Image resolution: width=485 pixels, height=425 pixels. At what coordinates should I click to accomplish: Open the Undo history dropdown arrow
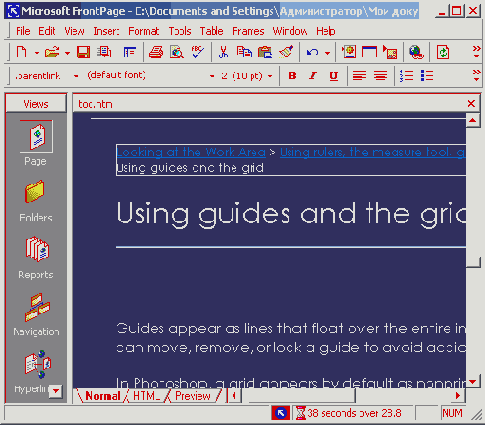(x=327, y=53)
